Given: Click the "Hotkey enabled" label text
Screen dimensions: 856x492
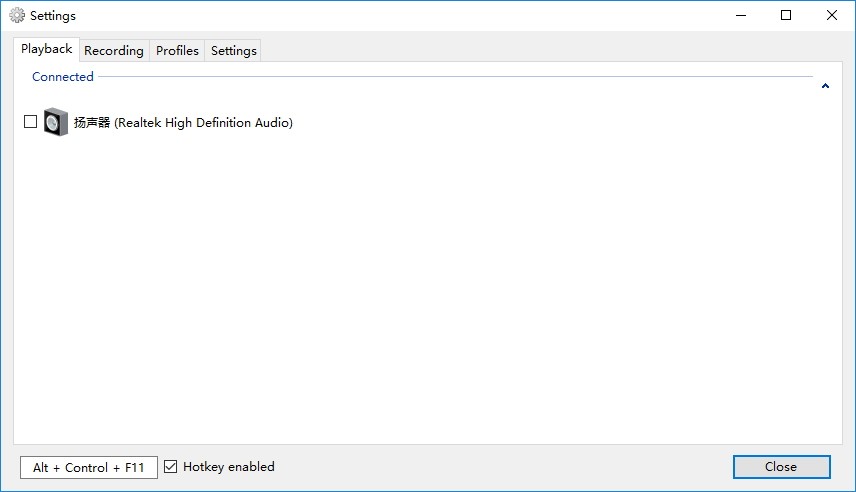Looking at the screenshot, I should [228, 467].
